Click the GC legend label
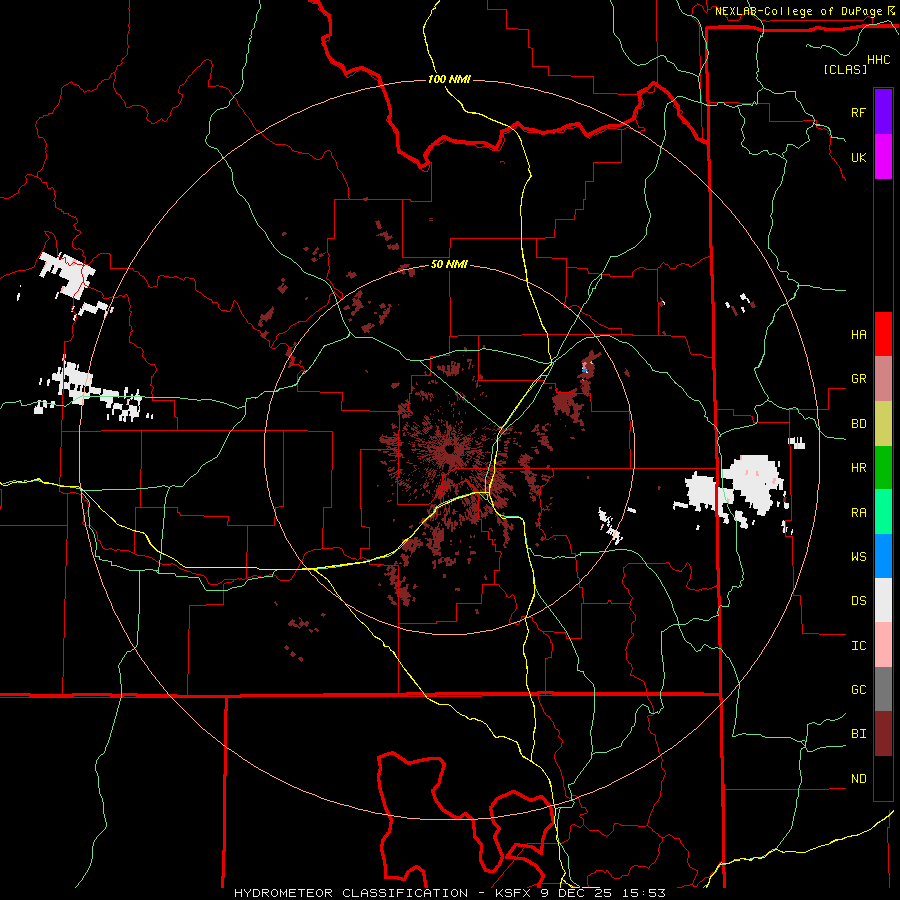This screenshot has height=900, width=900. (x=858, y=690)
